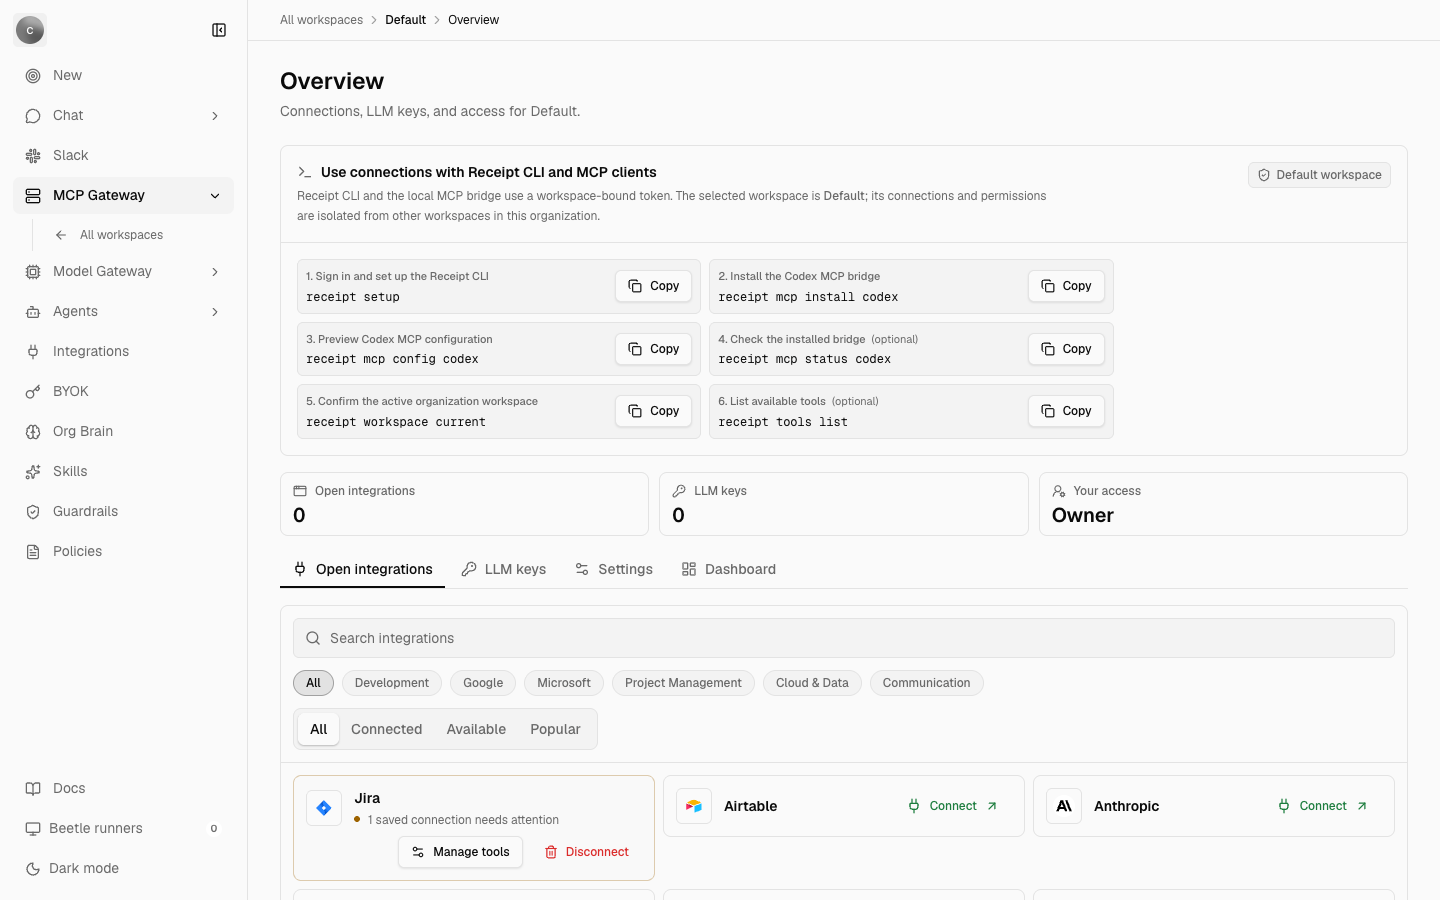Show Popular integrations

[555, 729]
